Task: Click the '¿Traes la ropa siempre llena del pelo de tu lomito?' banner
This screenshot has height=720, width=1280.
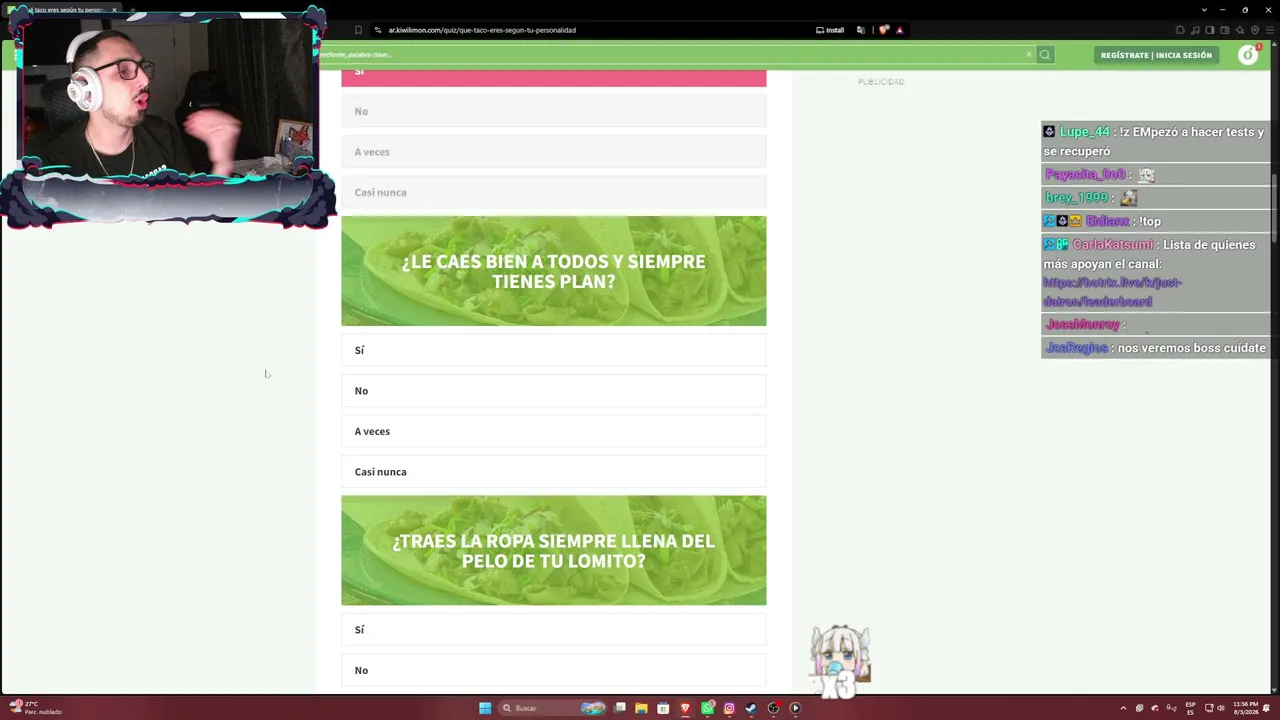Action: [x=553, y=550]
